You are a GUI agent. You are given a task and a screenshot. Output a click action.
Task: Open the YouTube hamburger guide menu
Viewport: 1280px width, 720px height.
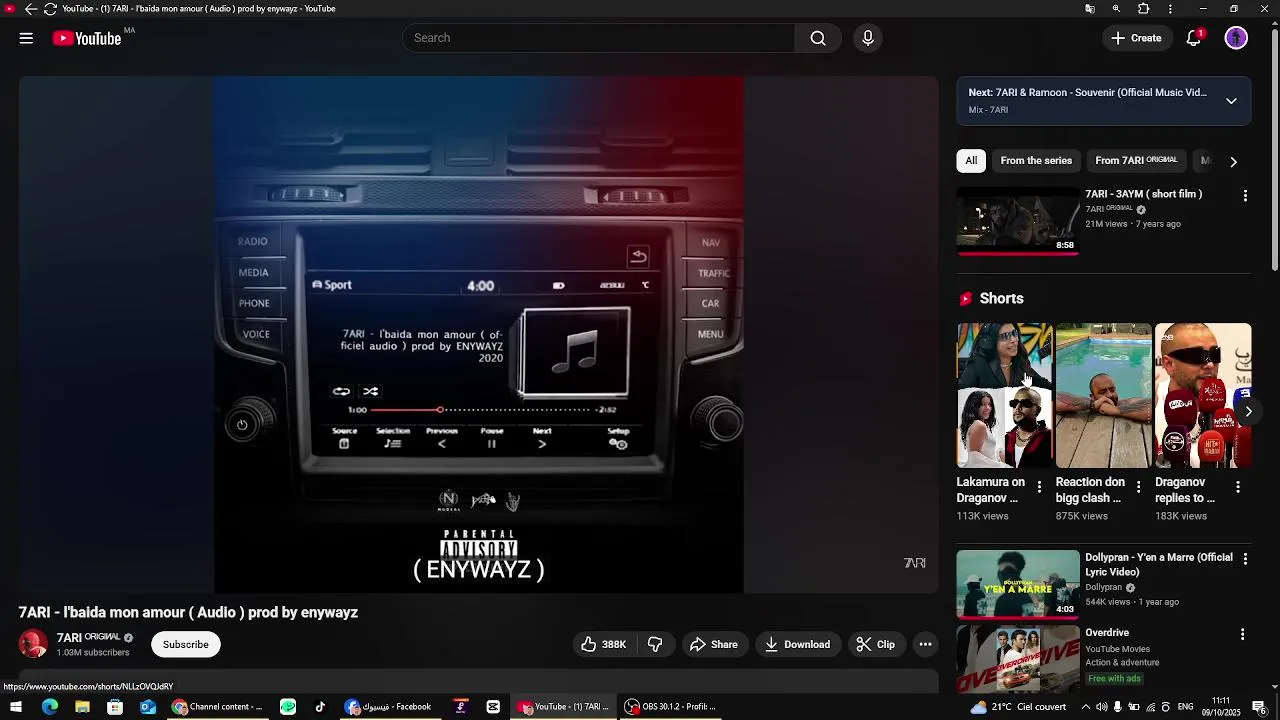(26, 38)
